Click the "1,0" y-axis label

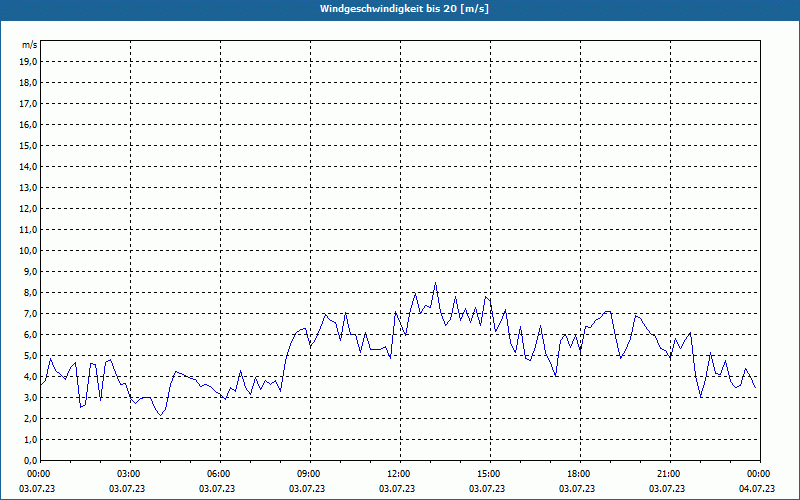[x=31, y=440]
